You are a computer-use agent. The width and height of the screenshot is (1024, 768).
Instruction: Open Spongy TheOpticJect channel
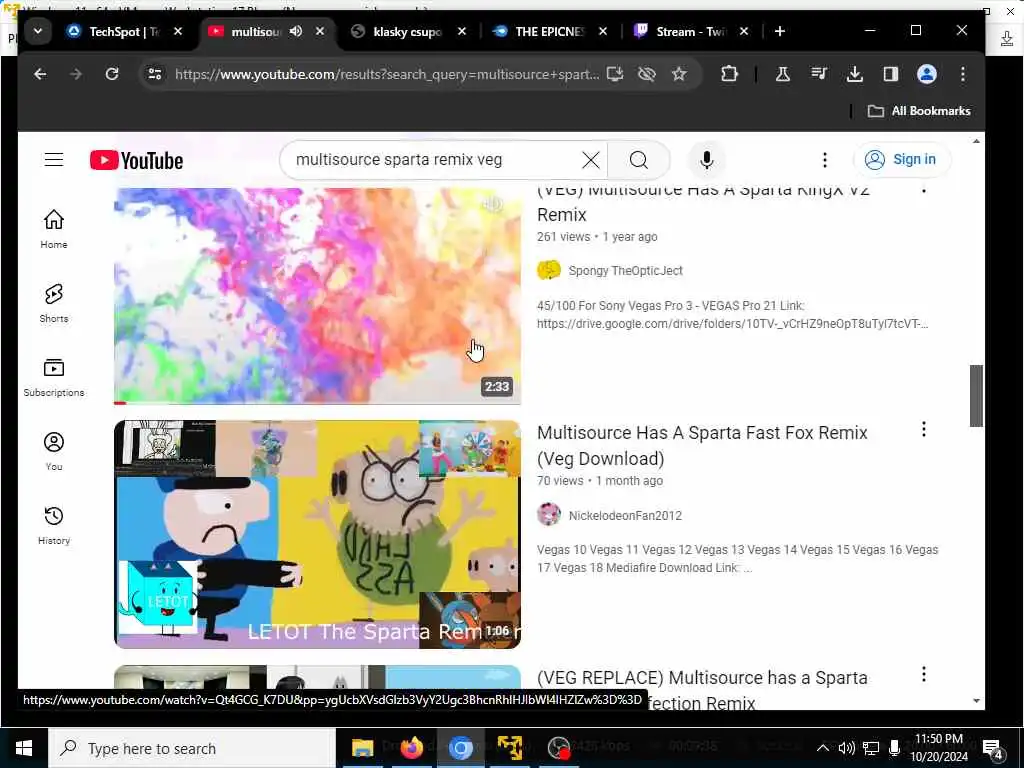pos(625,270)
